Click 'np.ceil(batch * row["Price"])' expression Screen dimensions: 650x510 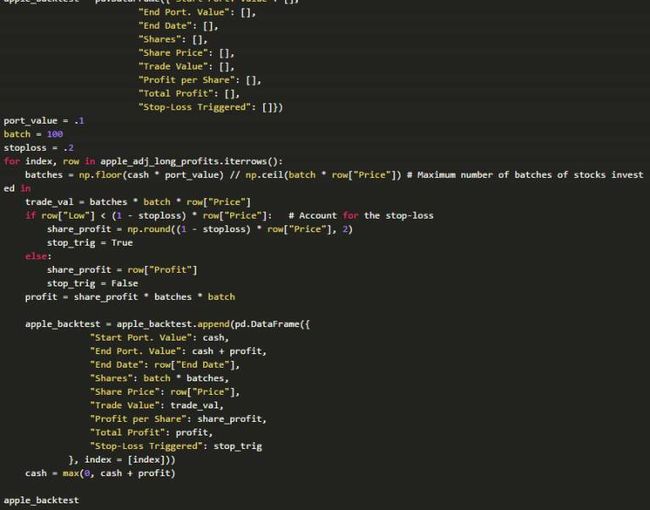[x=323, y=175]
